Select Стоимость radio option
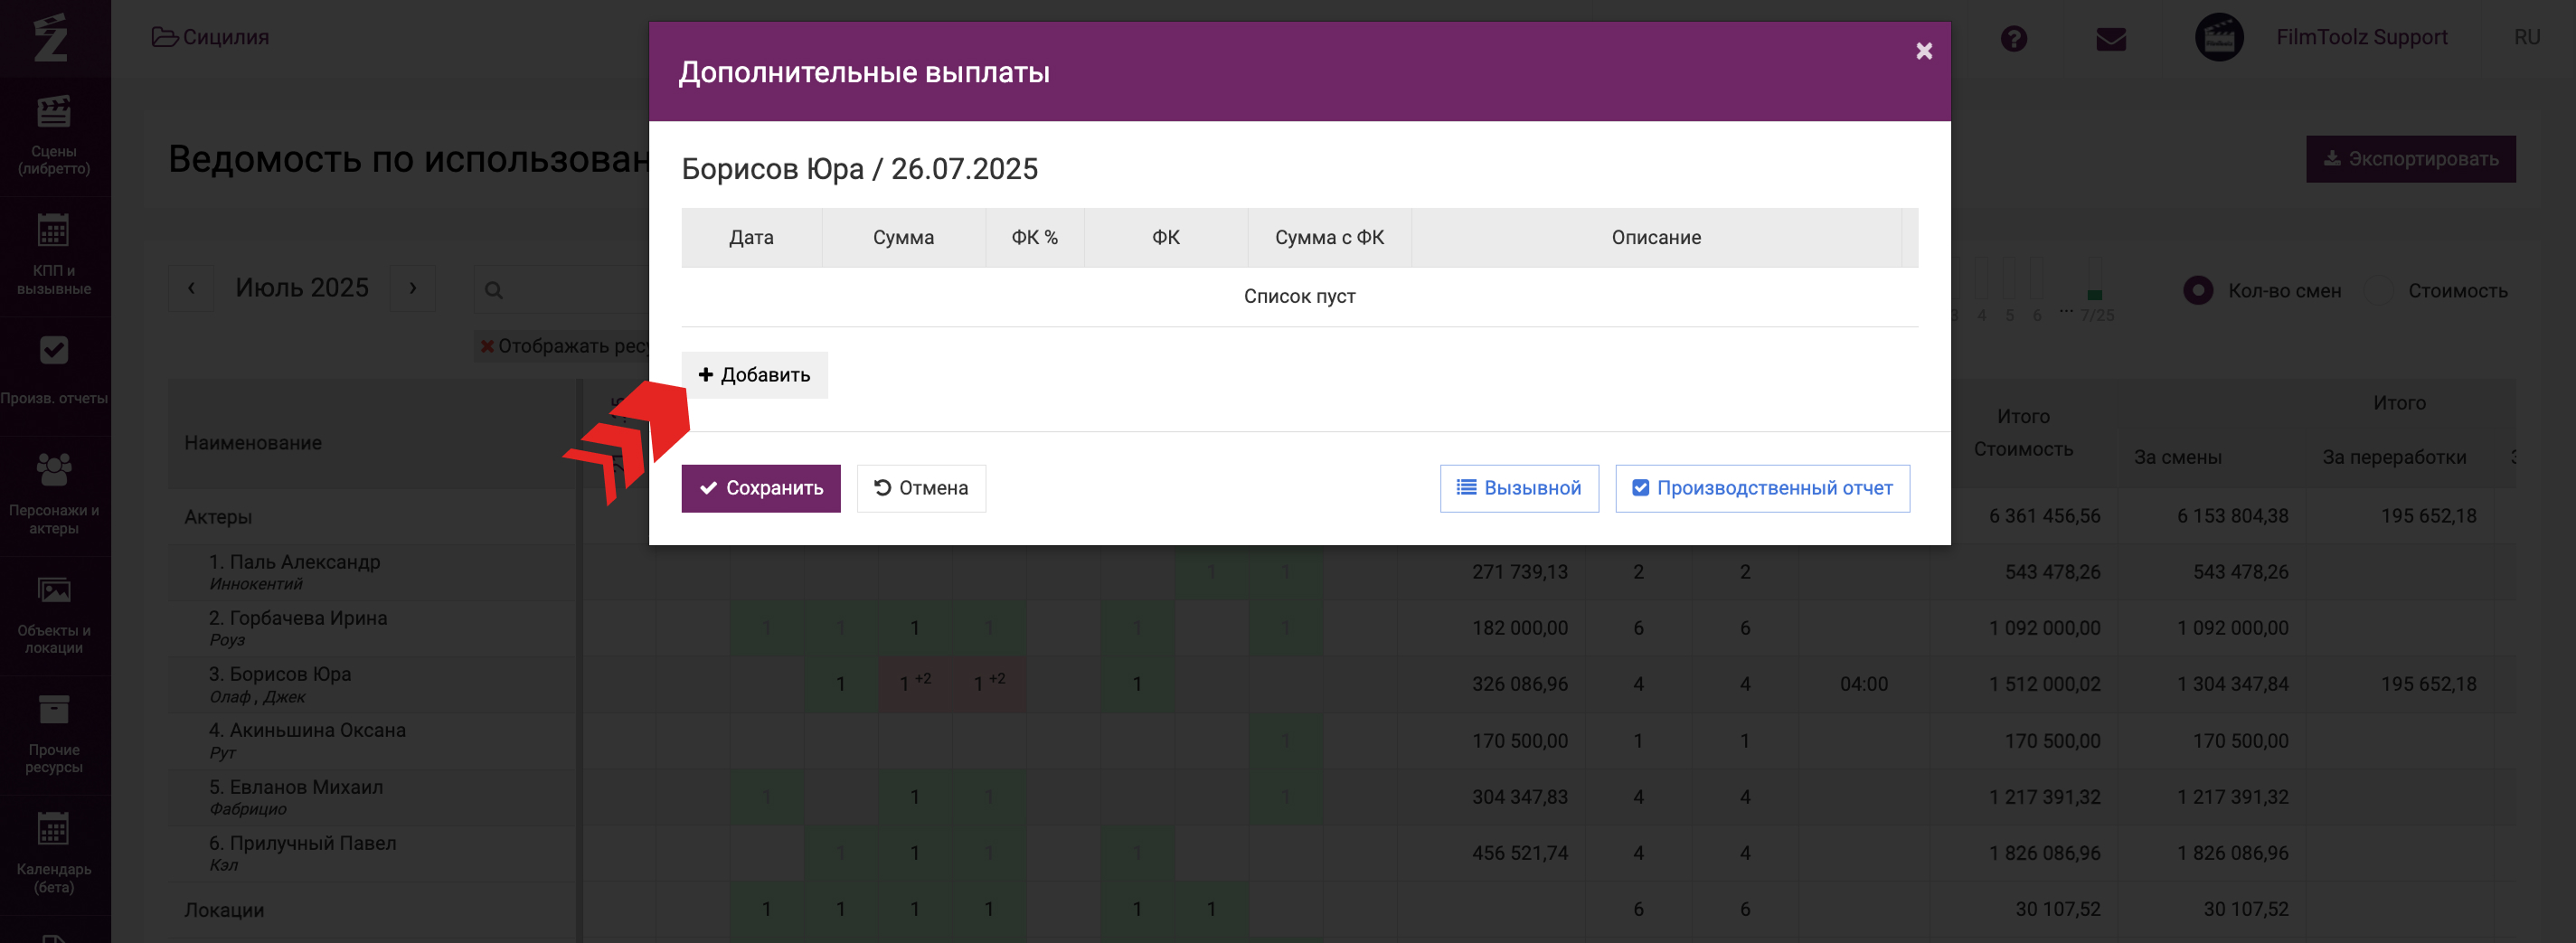 pyautogui.click(x=2378, y=291)
